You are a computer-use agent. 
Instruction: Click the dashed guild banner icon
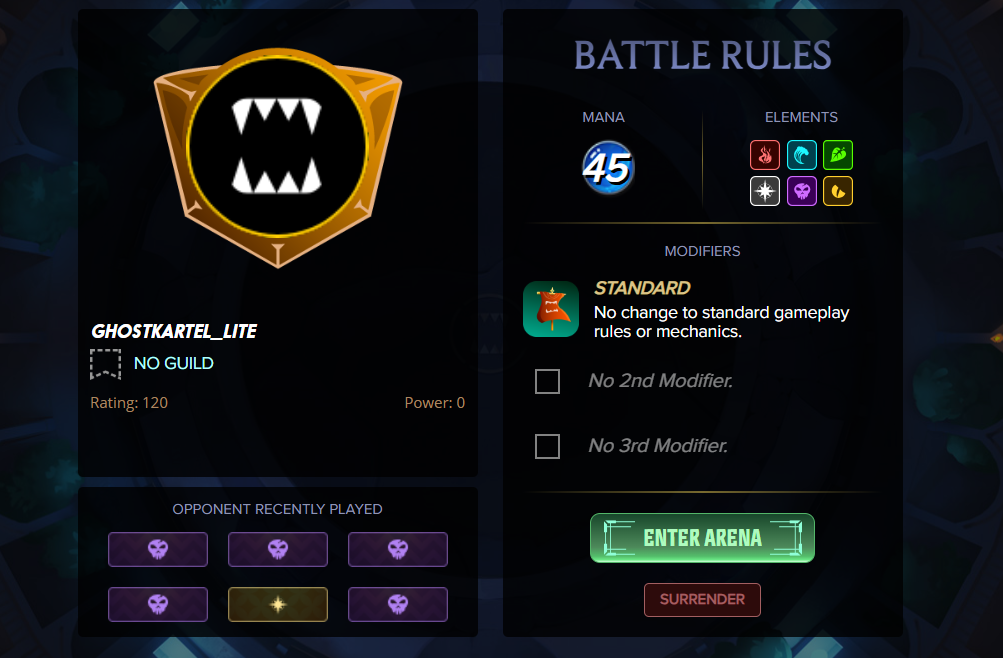click(x=106, y=364)
